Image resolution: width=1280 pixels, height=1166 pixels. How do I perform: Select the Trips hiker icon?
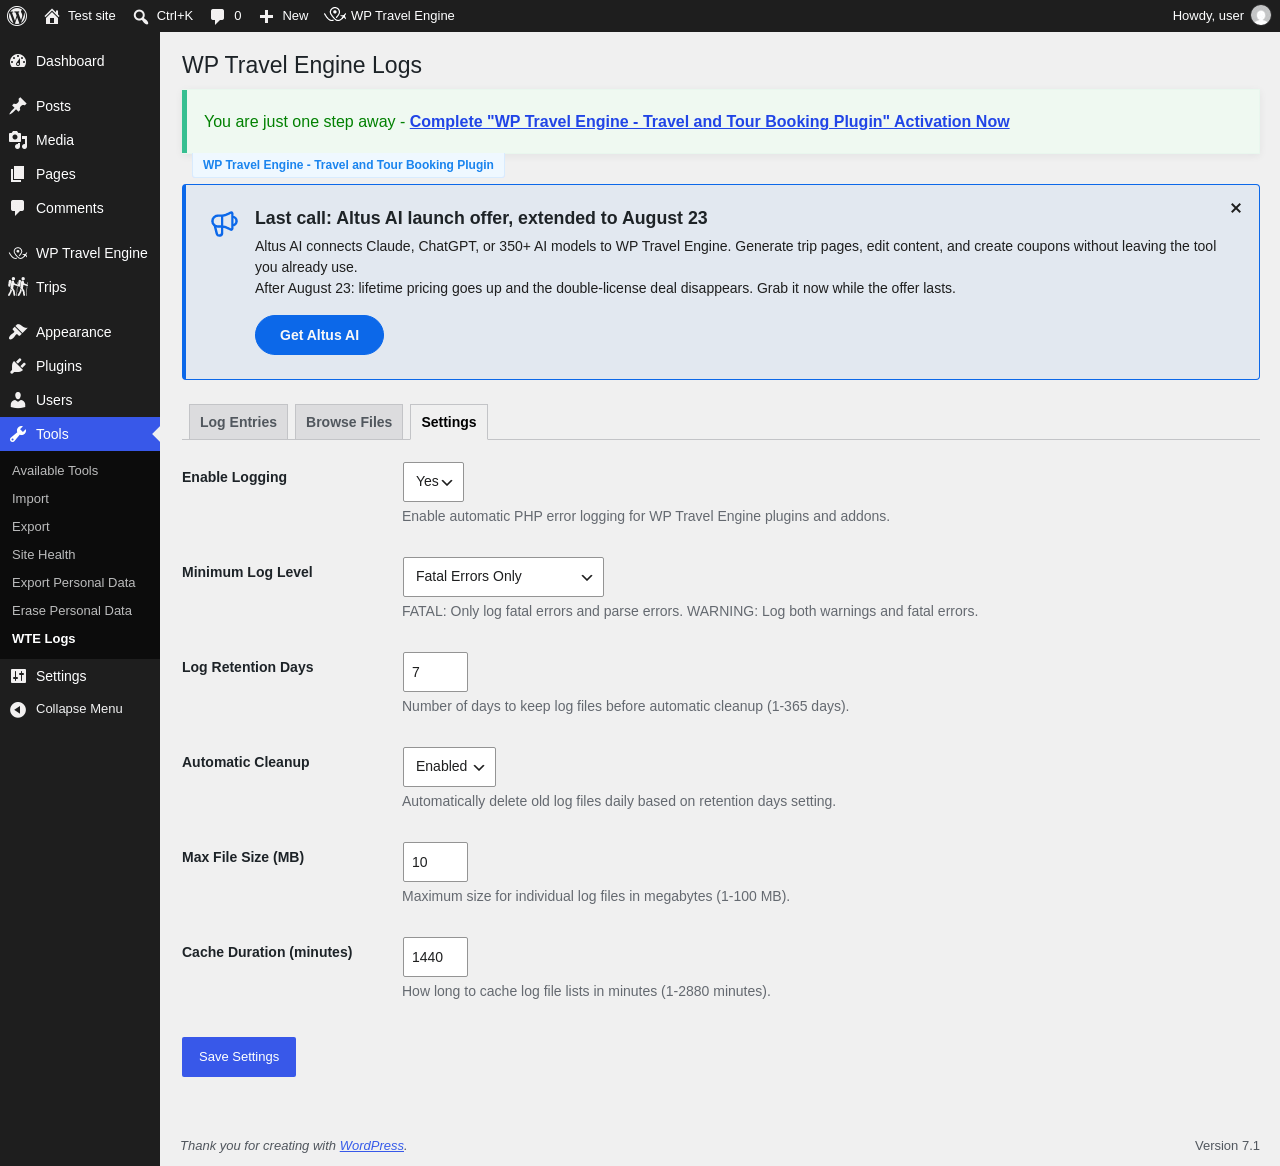pyautogui.click(x=18, y=287)
